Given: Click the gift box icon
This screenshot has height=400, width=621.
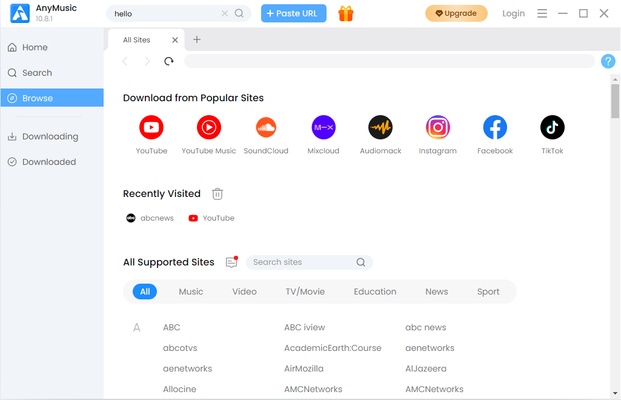Looking at the screenshot, I should (x=346, y=13).
